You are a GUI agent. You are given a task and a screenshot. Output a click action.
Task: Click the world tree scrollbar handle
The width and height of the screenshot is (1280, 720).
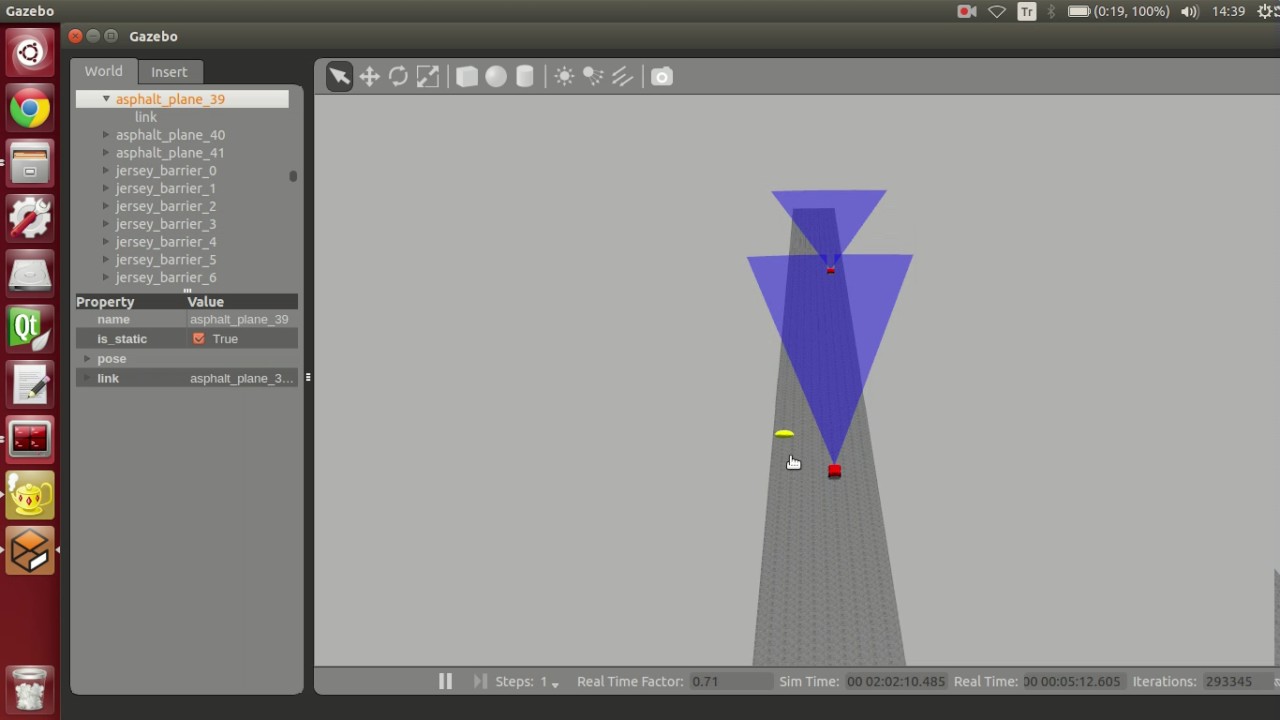pyautogui.click(x=293, y=176)
